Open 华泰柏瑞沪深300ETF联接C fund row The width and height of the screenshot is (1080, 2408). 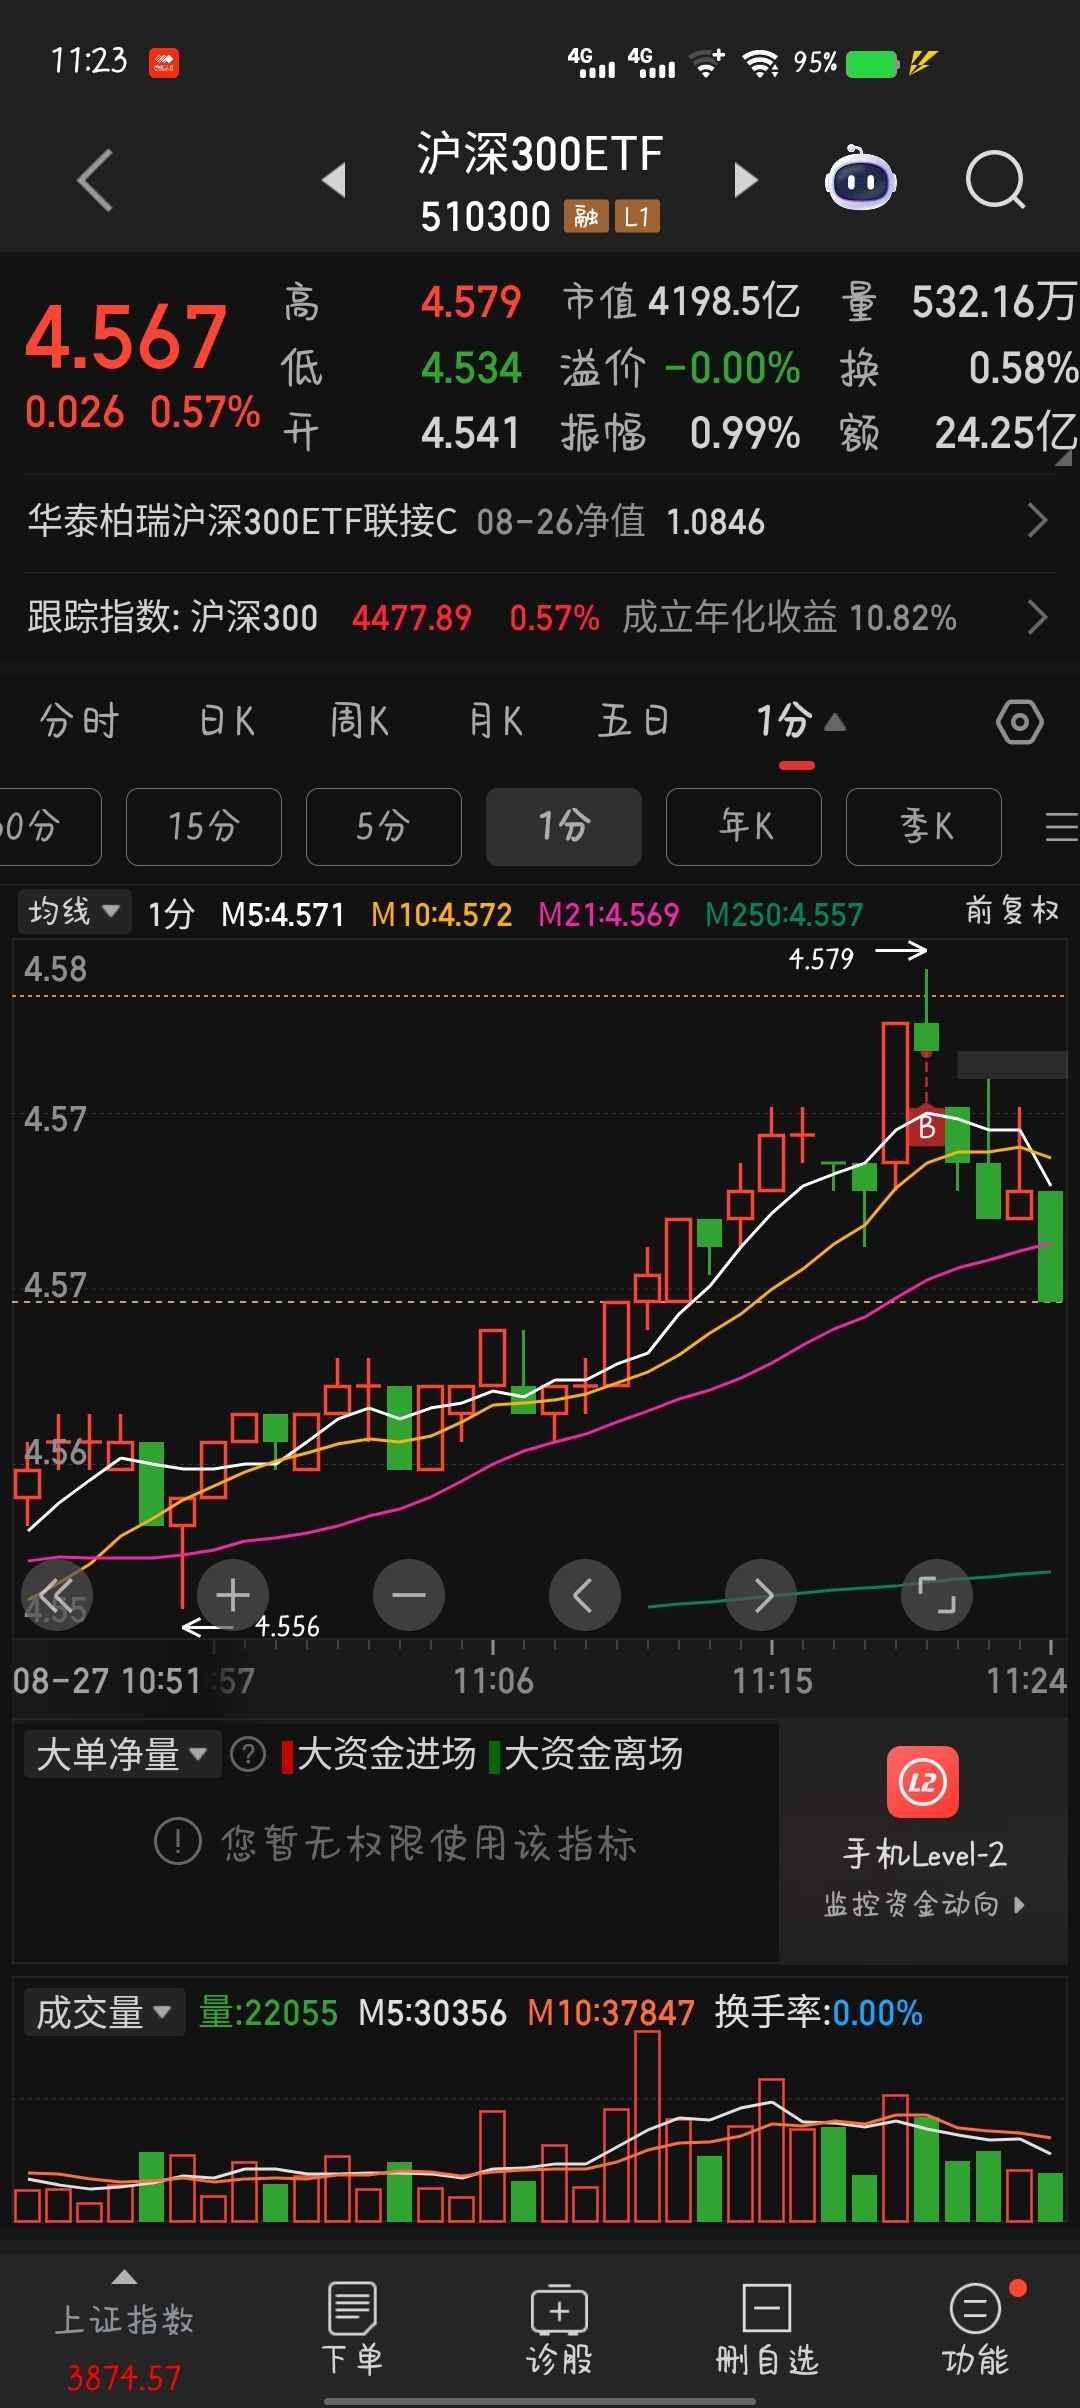pos(540,521)
